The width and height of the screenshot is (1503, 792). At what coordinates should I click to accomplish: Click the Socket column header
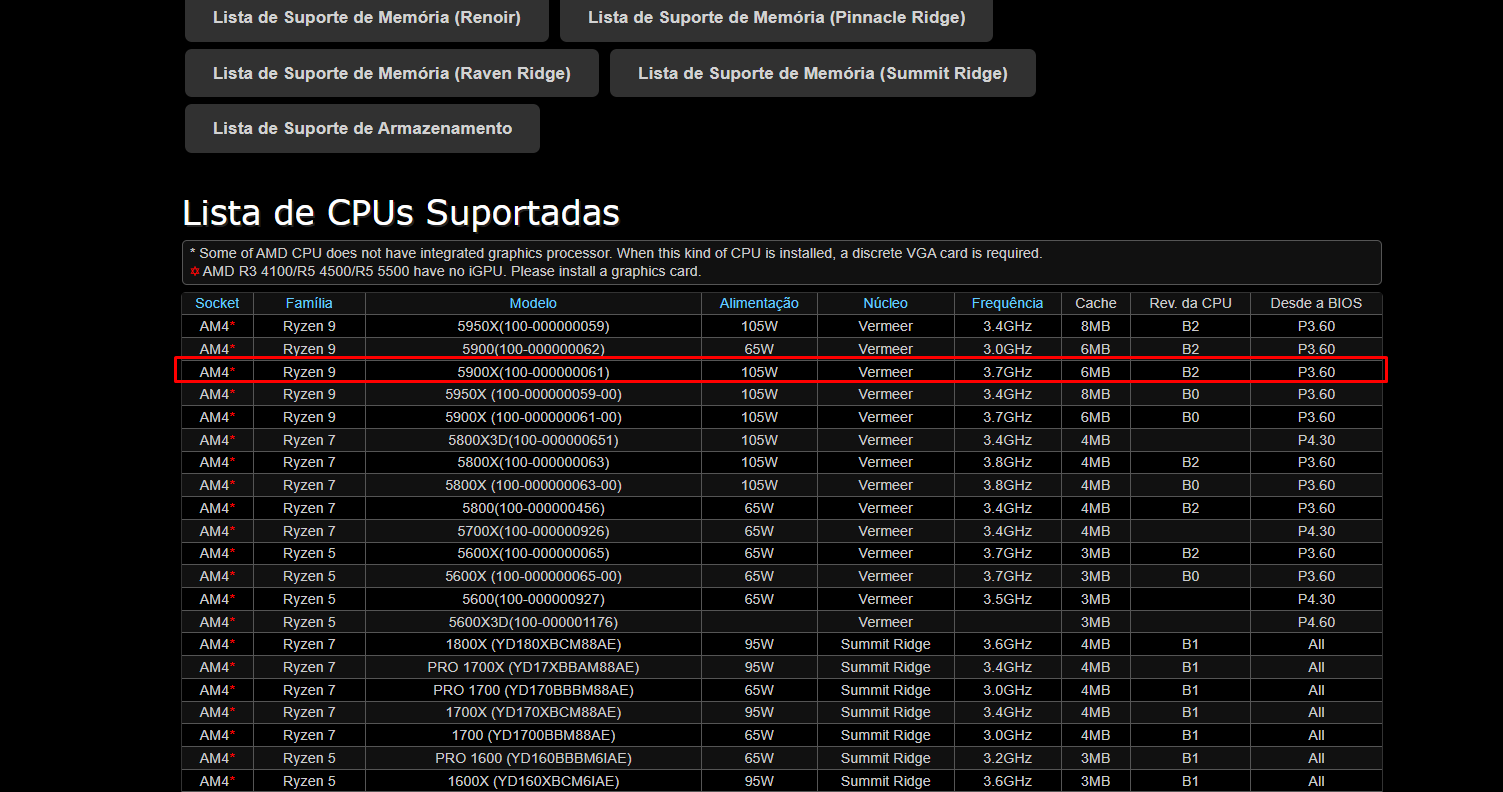(x=217, y=303)
